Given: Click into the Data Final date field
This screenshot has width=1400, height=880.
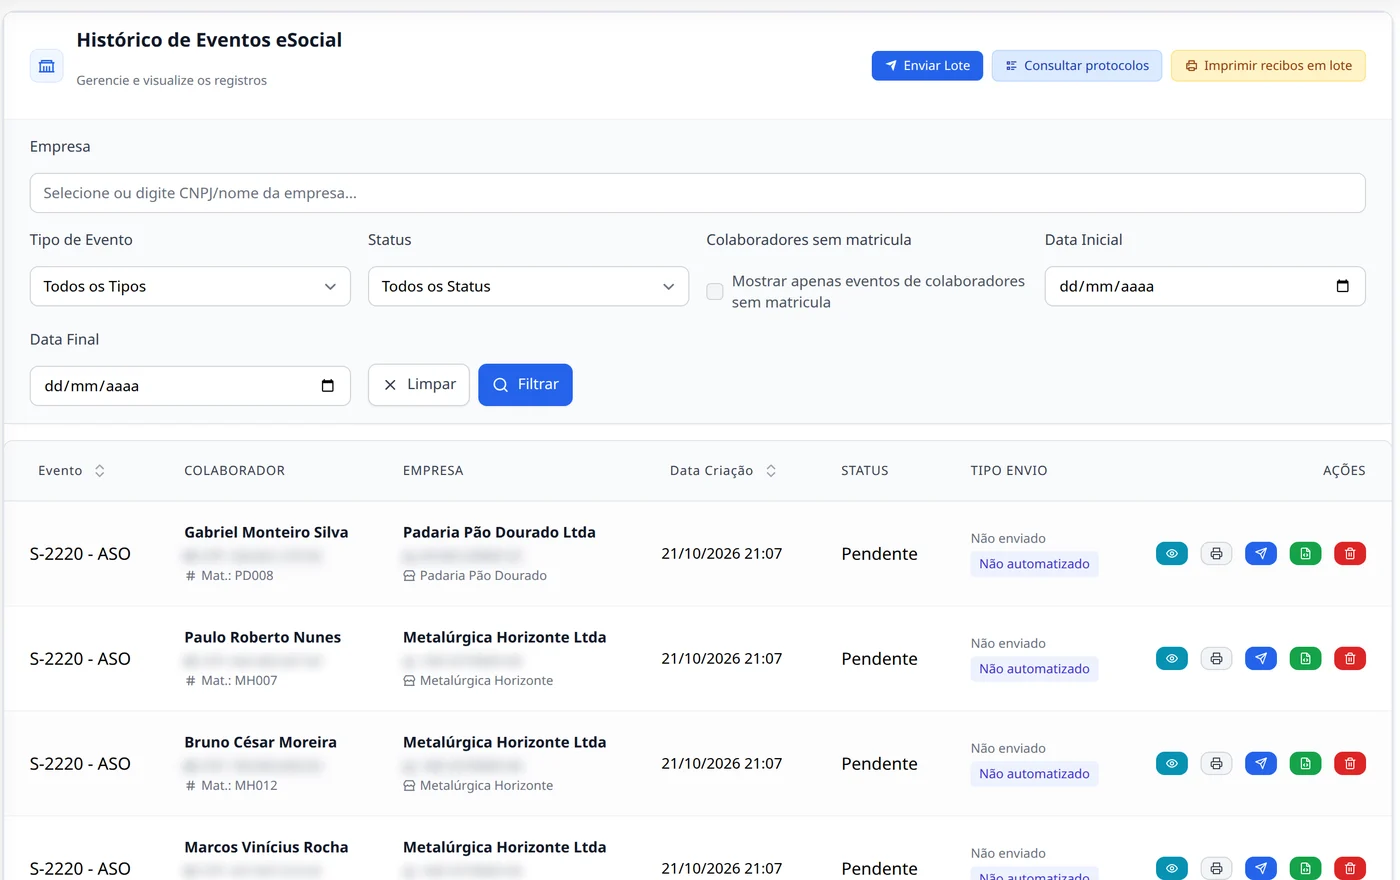Looking at the screenshot, I should pos(190,386).
